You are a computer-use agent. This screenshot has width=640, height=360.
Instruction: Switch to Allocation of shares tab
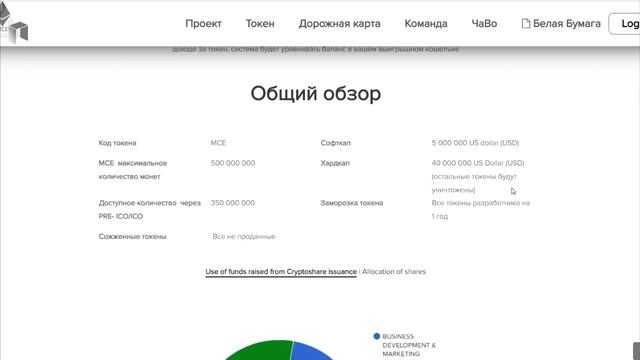click(x=394, y=271)
